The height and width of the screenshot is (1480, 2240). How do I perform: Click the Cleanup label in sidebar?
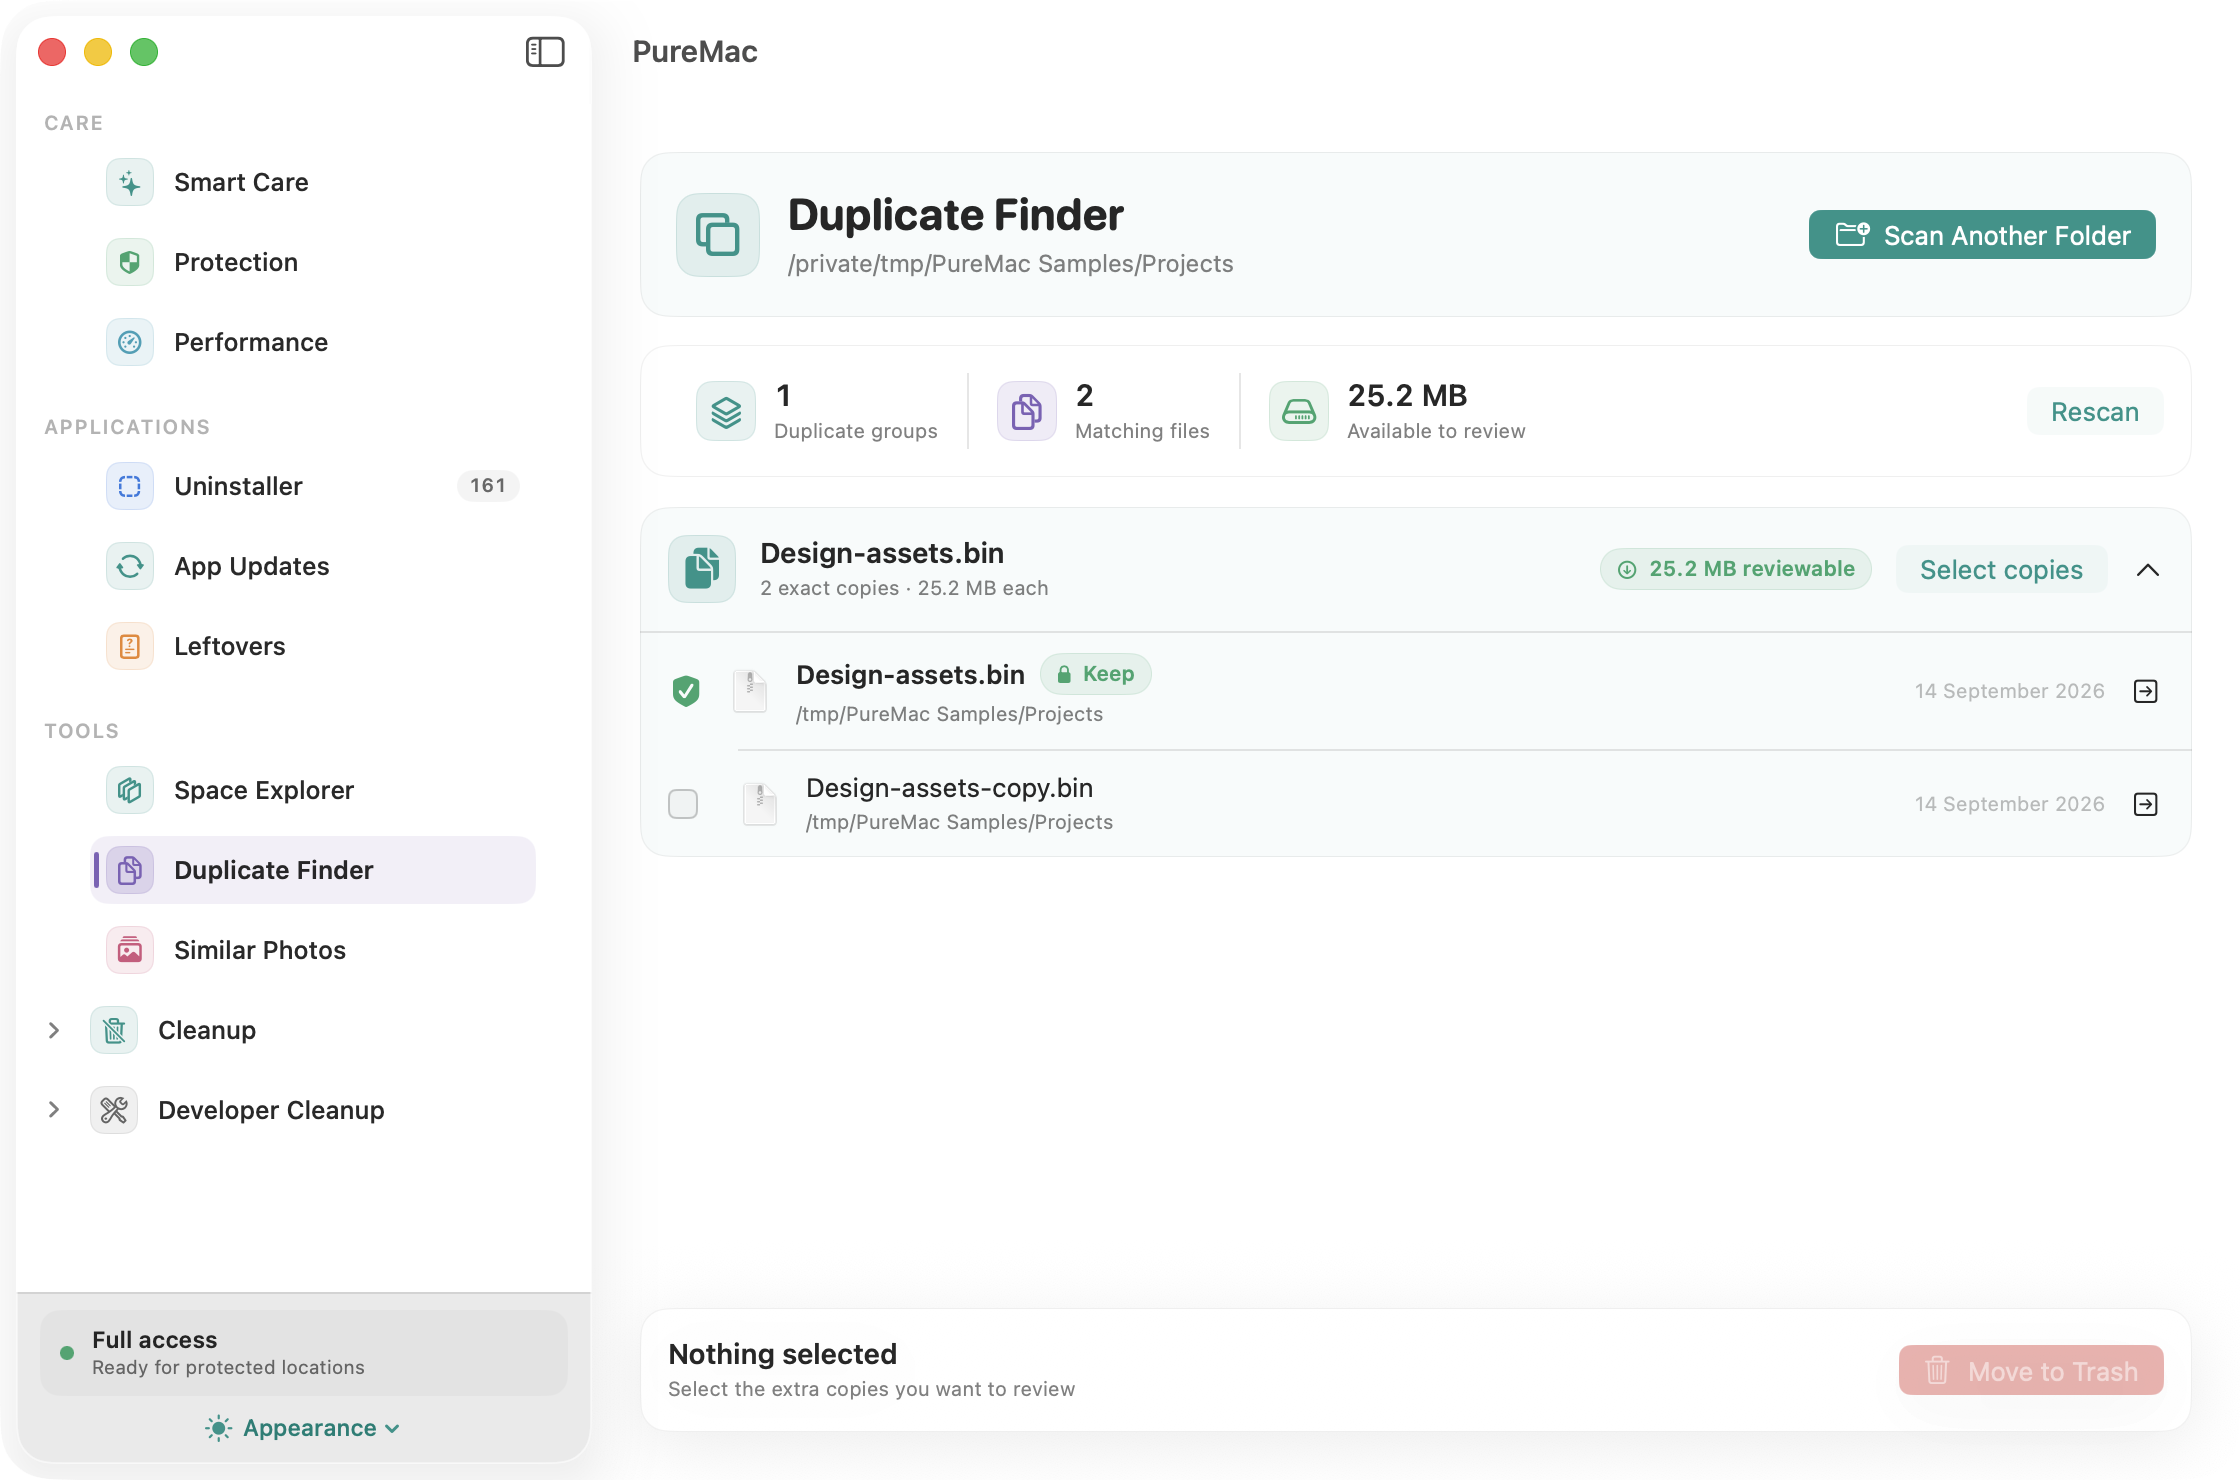point(207,1030)
